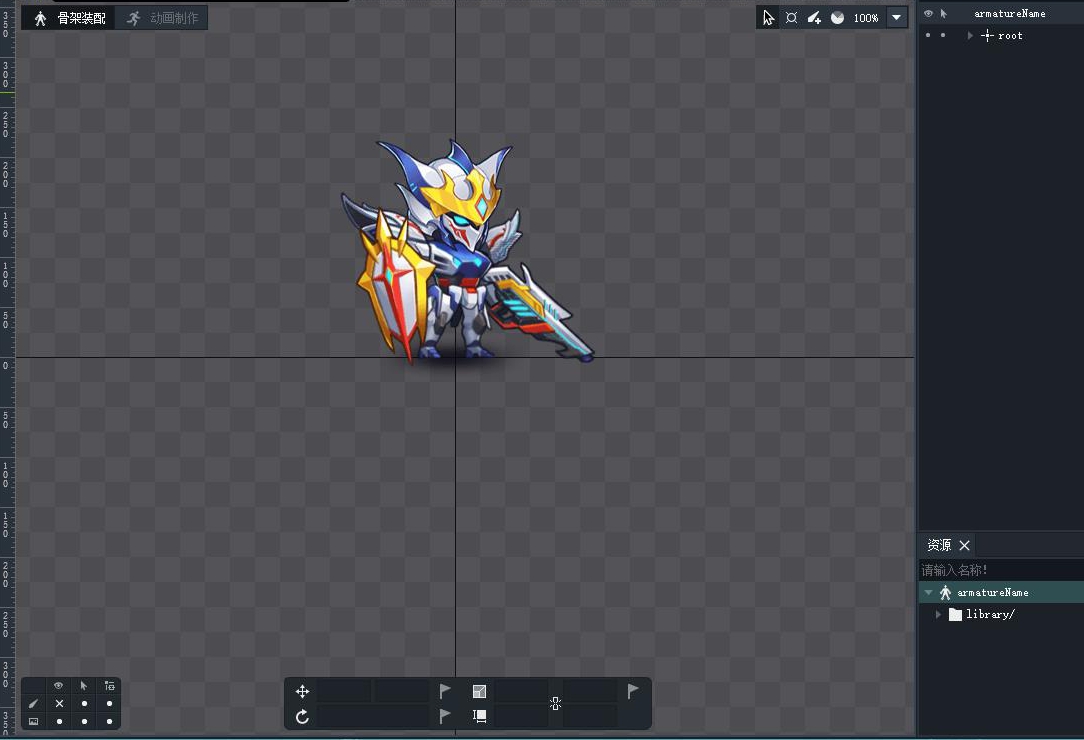Focus the Y position field in the transform panel
Viewport: 1084px width, 740px height.
click(402, 691)
